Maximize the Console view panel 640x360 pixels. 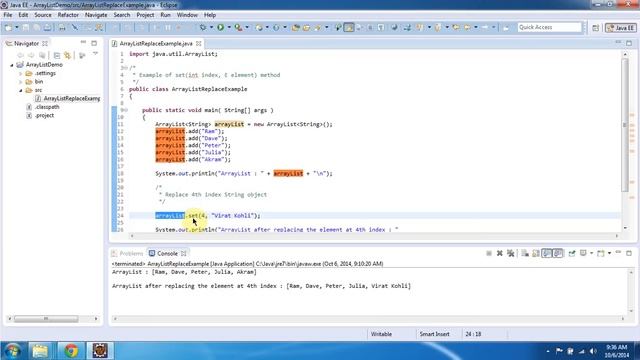point(629,253)
